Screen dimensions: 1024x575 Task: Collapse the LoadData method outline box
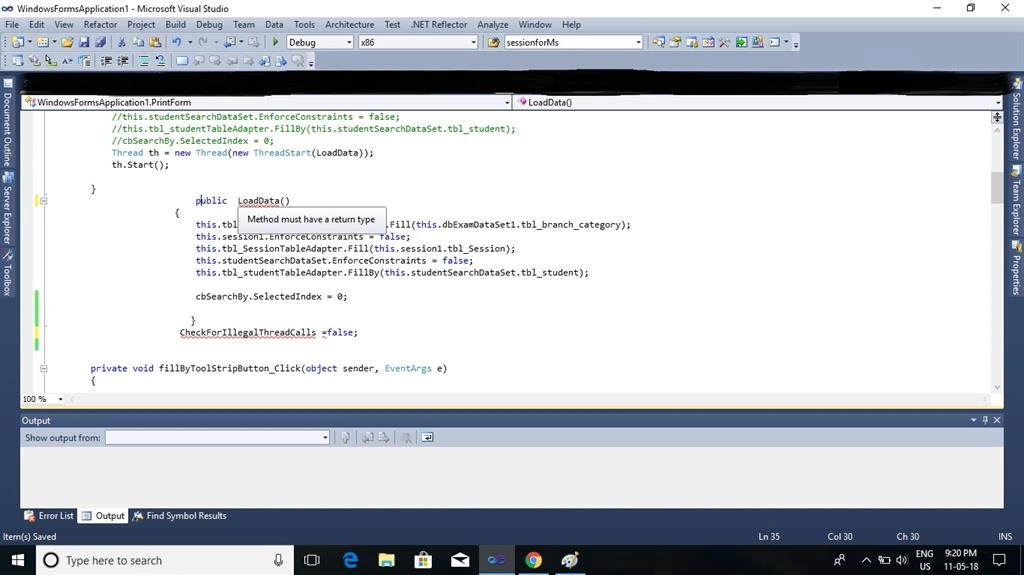point(44,201)
